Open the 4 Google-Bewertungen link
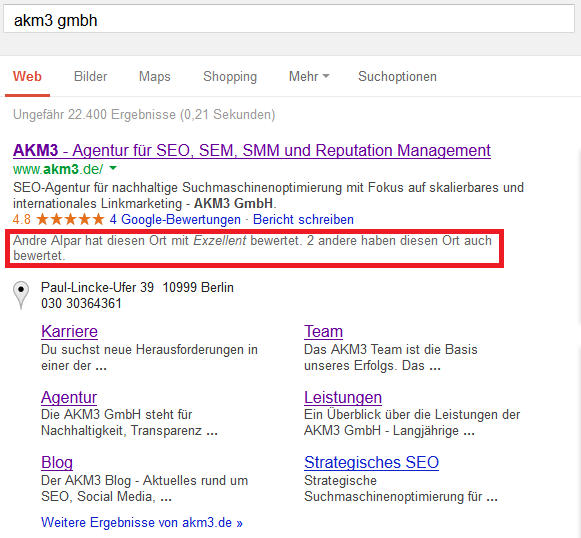Viewport: 581px width, 538px height. (x=175, y=219)
